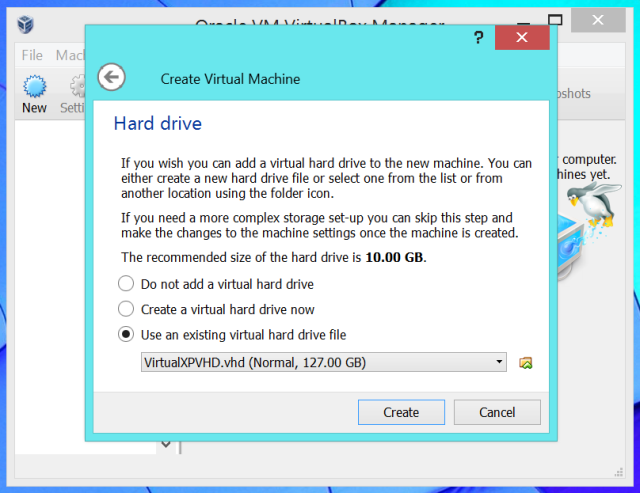
Task: Maximize the VirtualBox Manager window
Action: coord(555,20)
